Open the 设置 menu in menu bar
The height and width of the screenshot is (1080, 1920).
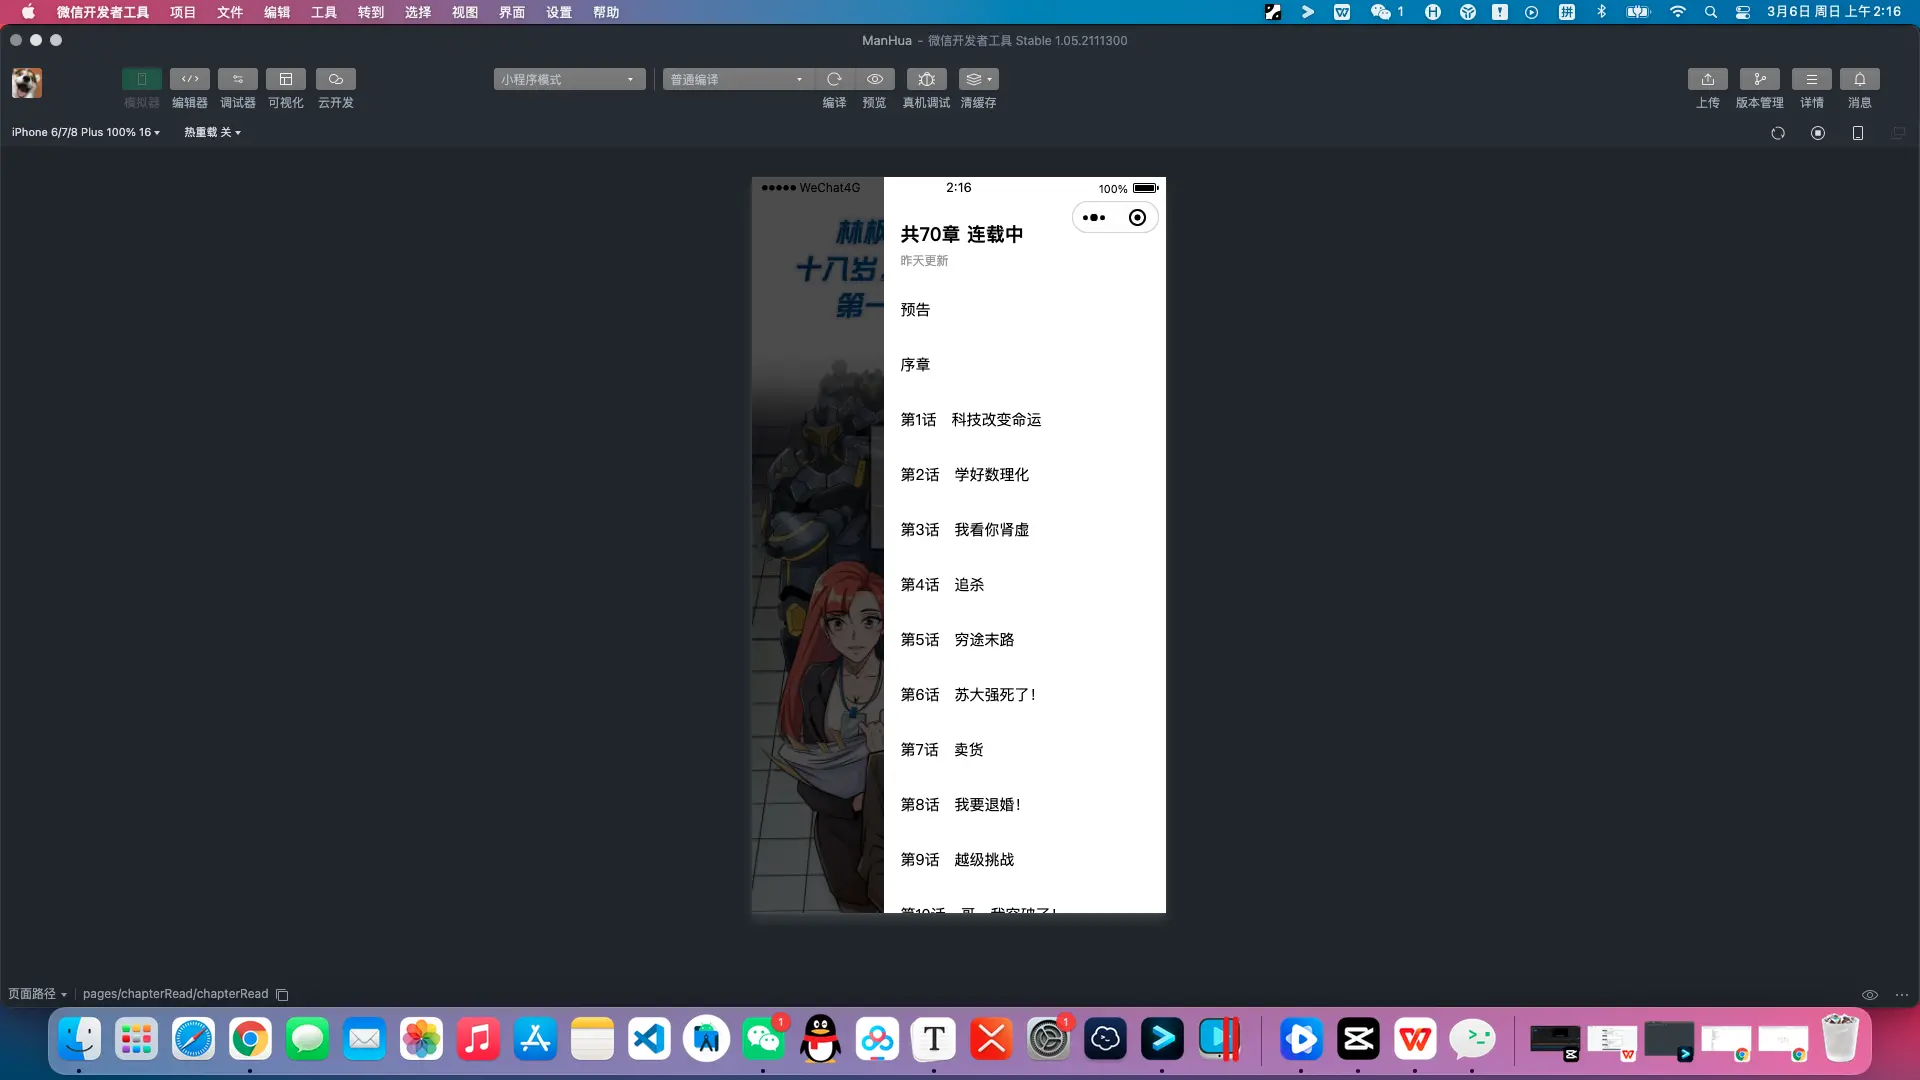tap(558, 12)
